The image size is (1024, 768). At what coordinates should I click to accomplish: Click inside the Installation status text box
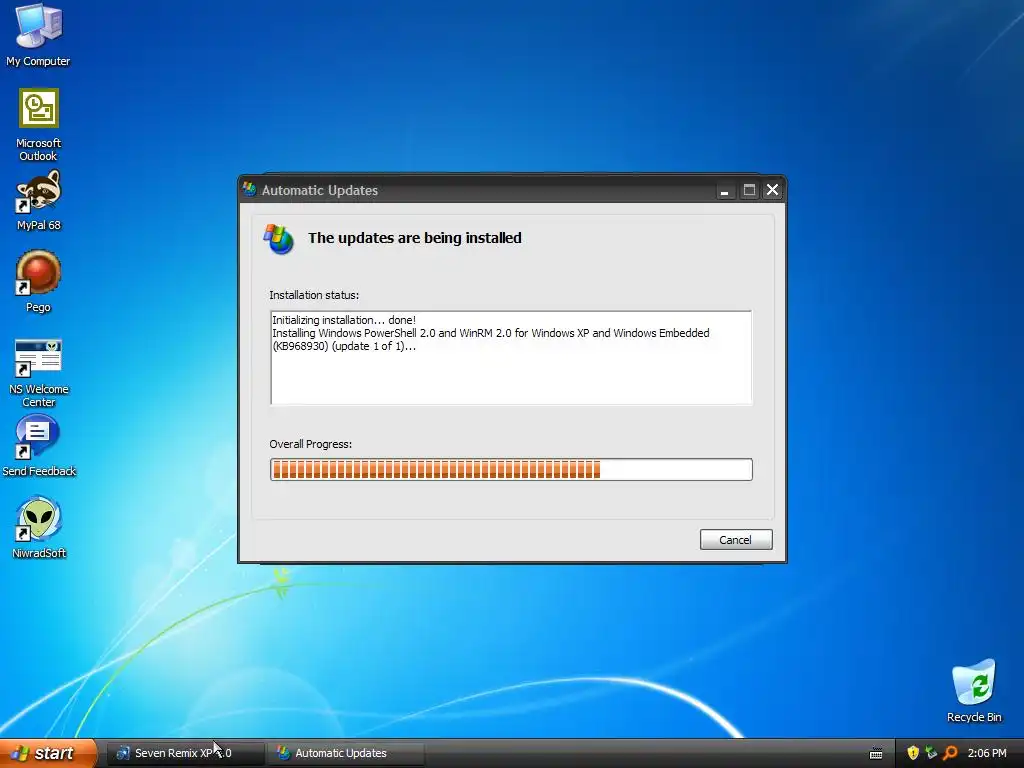(511, 358)
